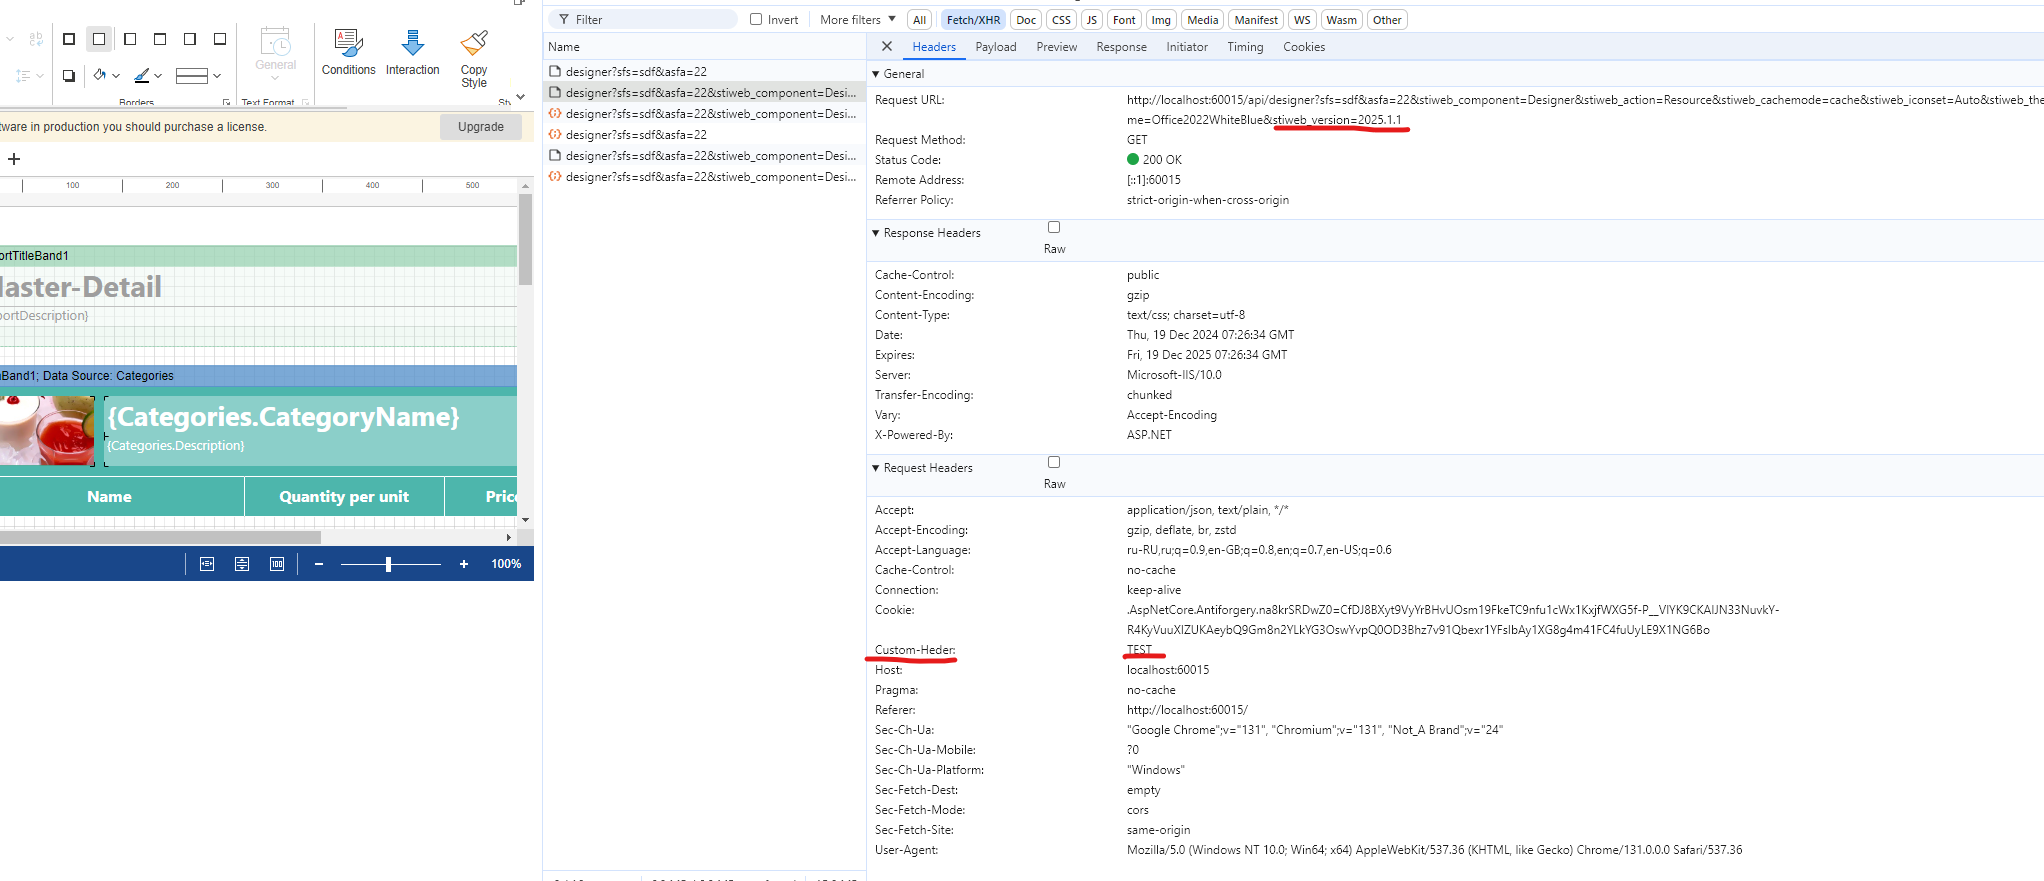Toggle Raw view for Response Headers
Image resolution: width=2044 pixels, height=881 pixels.
pyautogui.click(x=1054, y=228)
